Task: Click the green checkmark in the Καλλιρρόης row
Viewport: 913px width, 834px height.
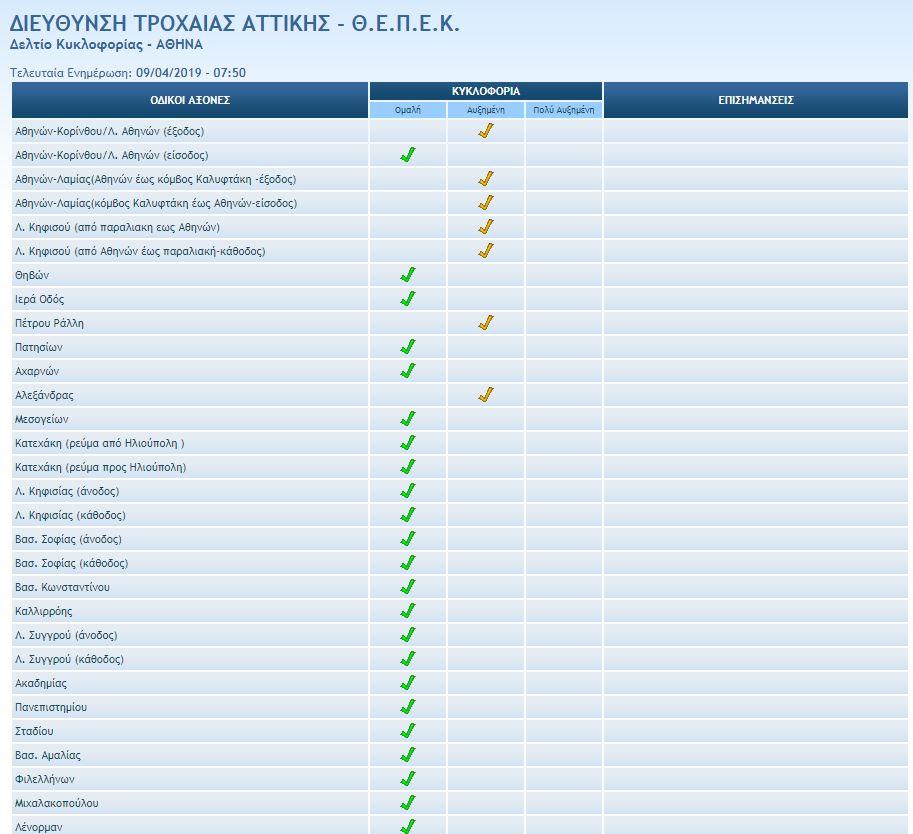Action: (x=408, y=611)
